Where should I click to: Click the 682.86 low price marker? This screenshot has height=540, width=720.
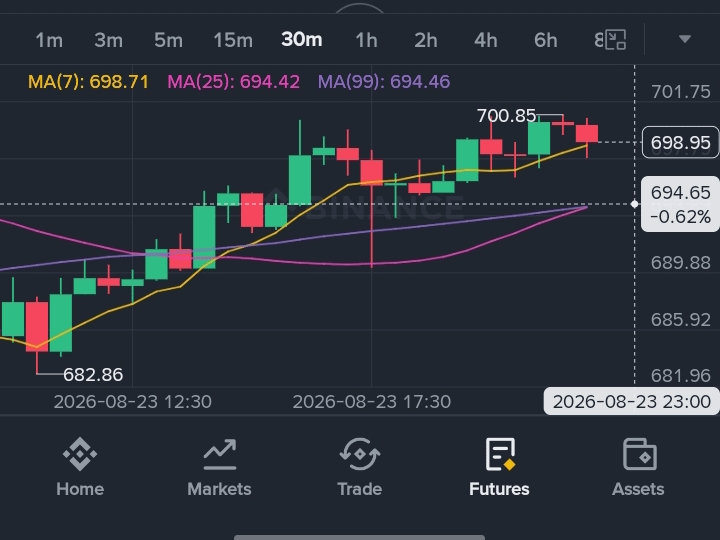click(93, 375)
